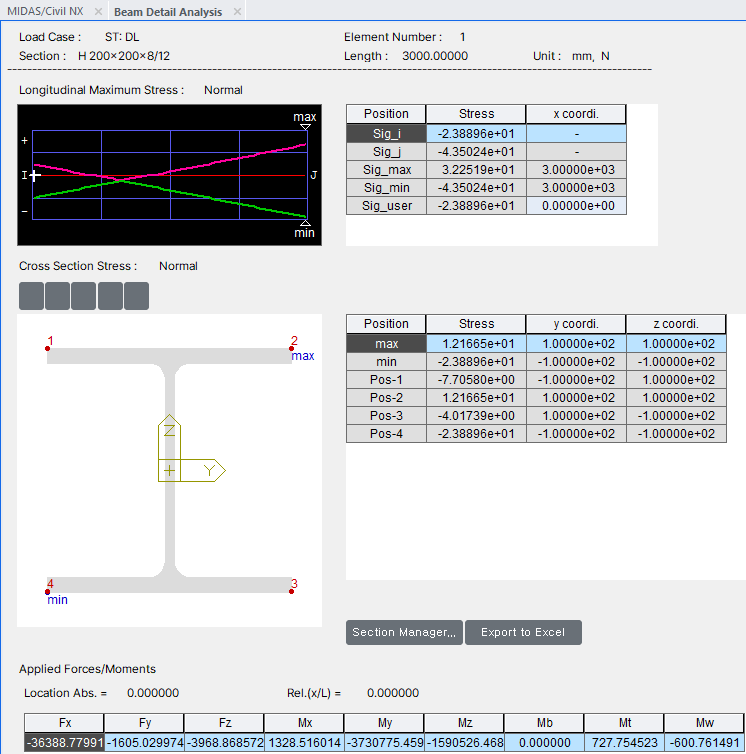
Task: Click the Mt column header
Action: pos(624,723)
